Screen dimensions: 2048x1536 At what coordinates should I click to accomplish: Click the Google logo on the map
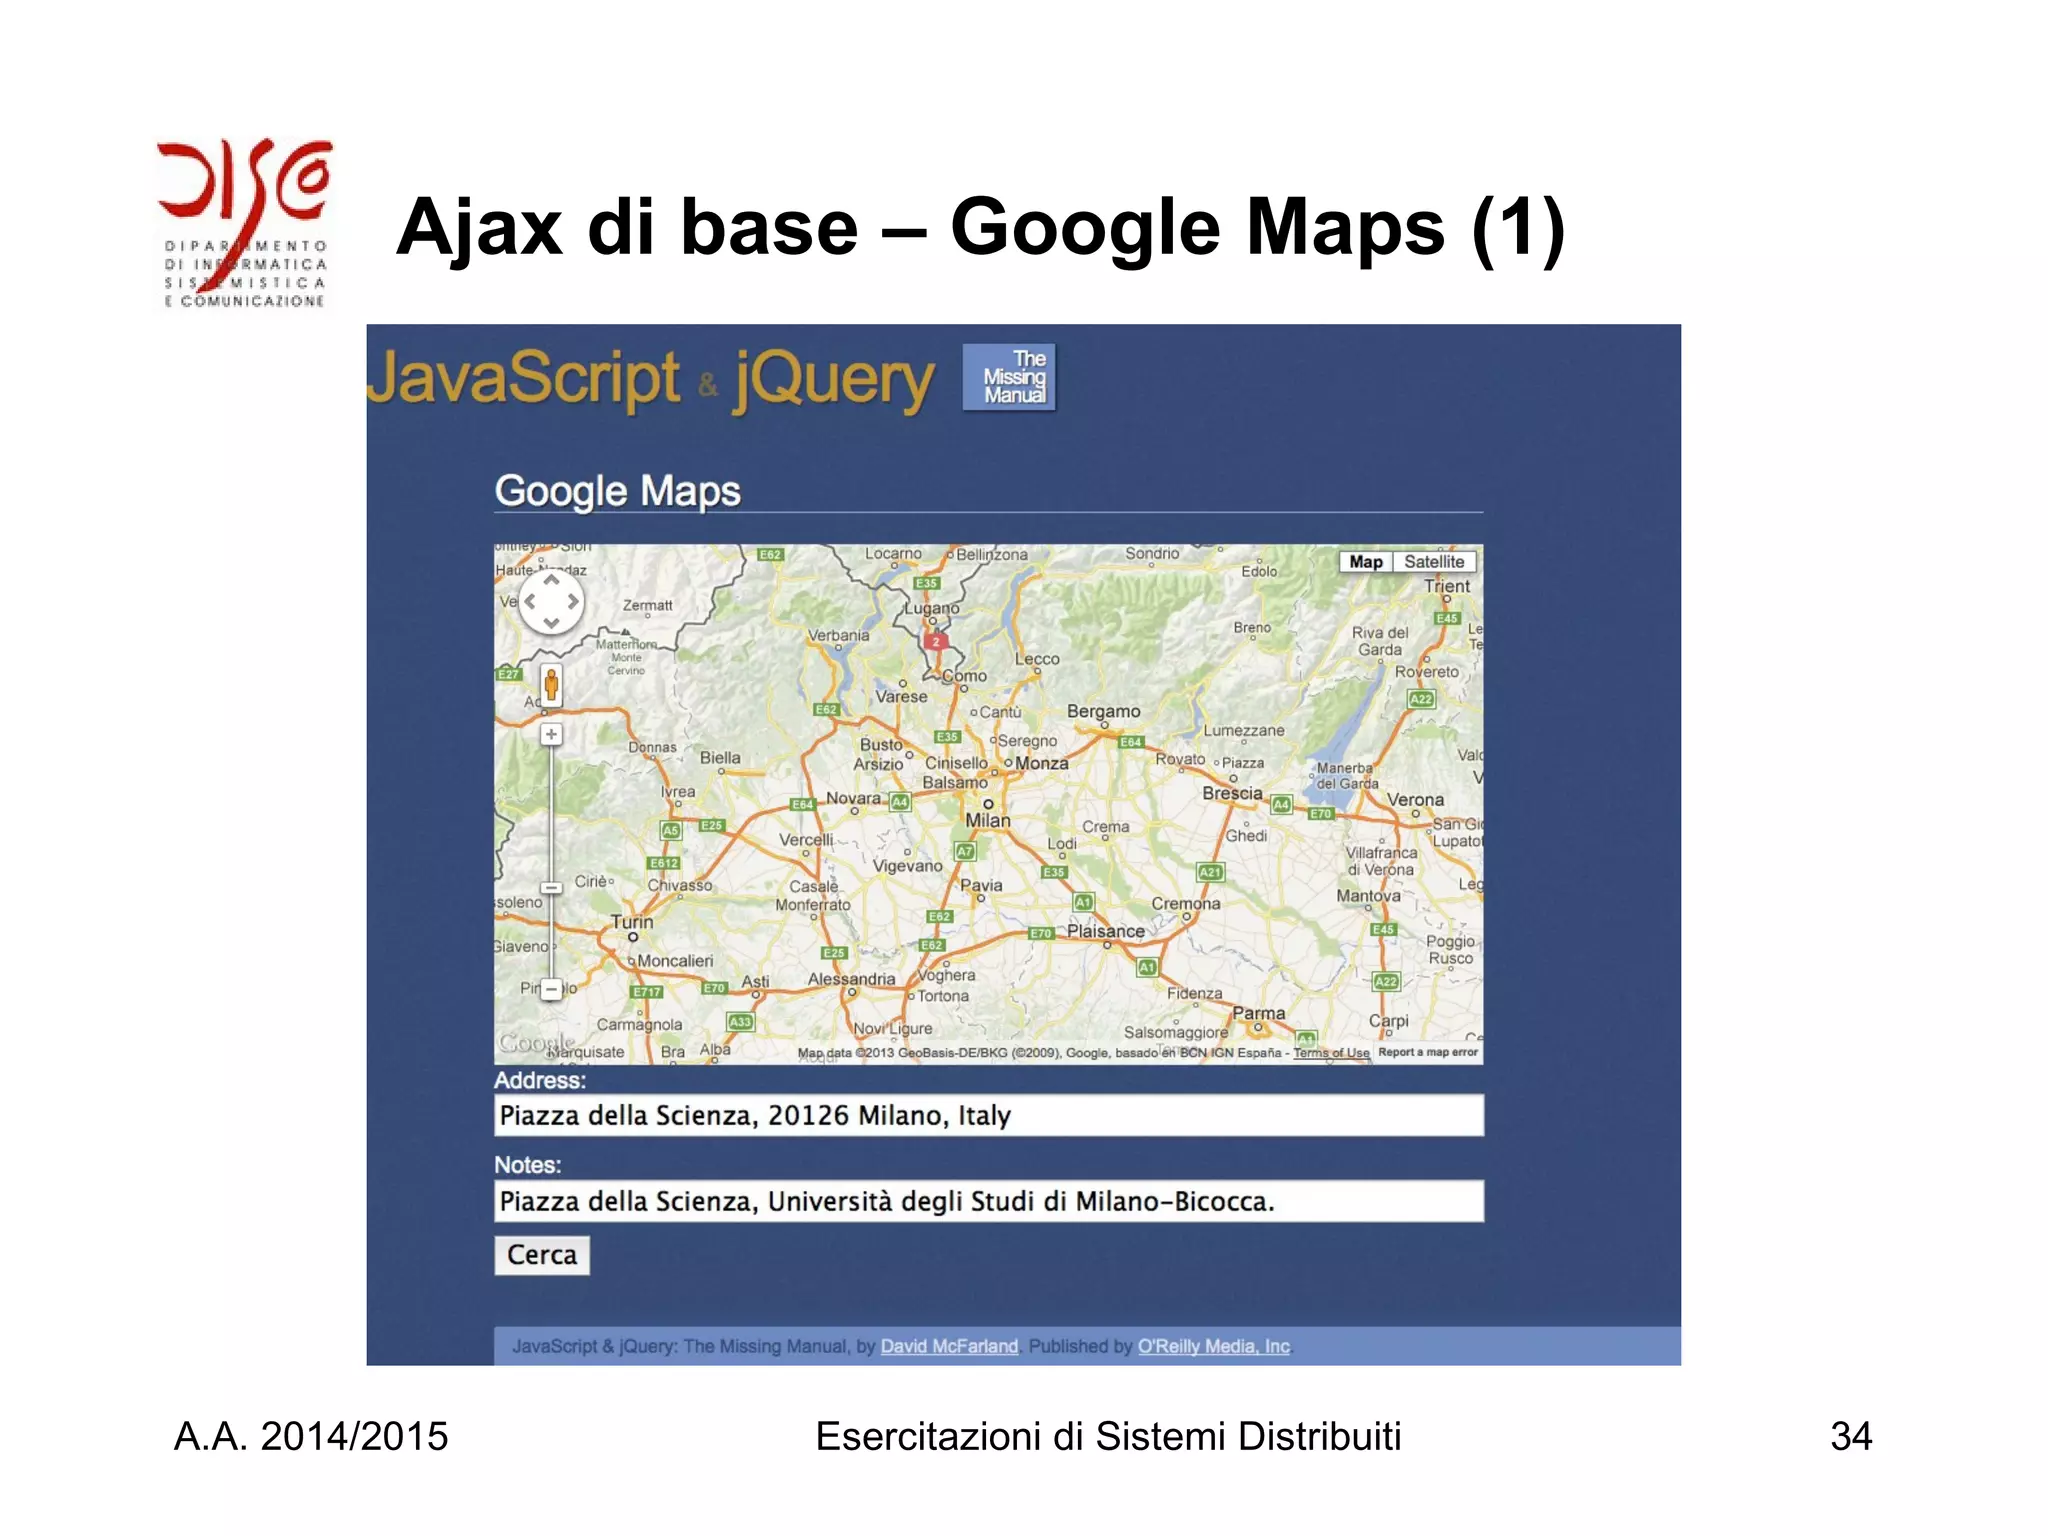pos(536,1043)
